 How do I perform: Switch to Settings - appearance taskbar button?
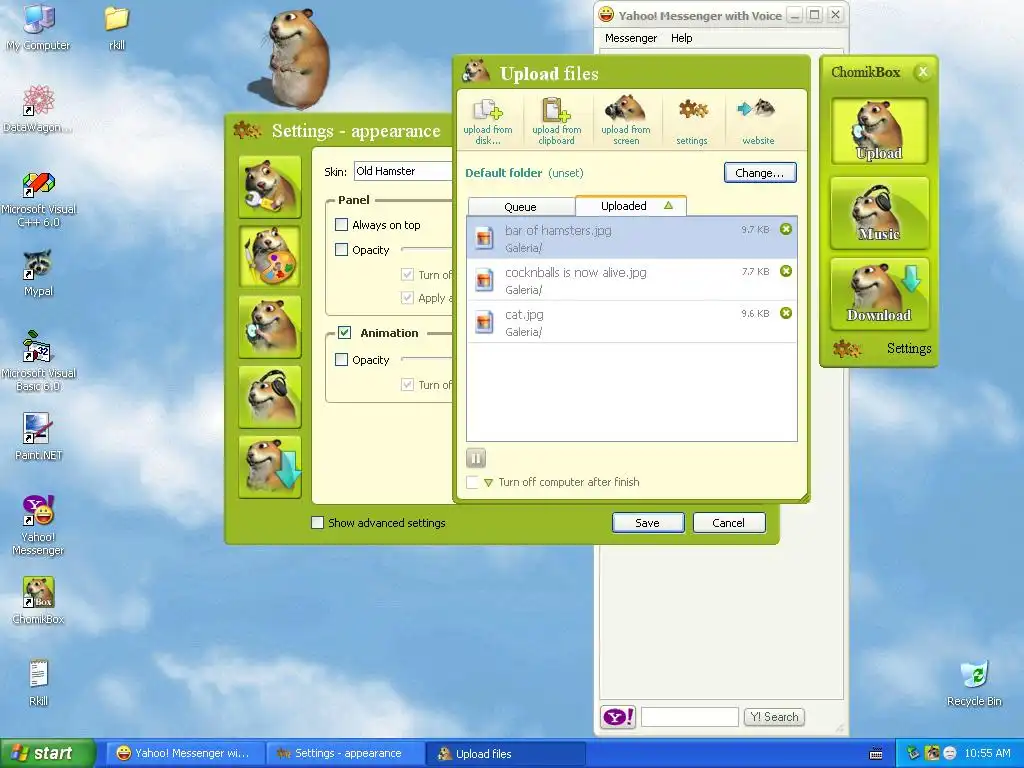tap(345, 754)
